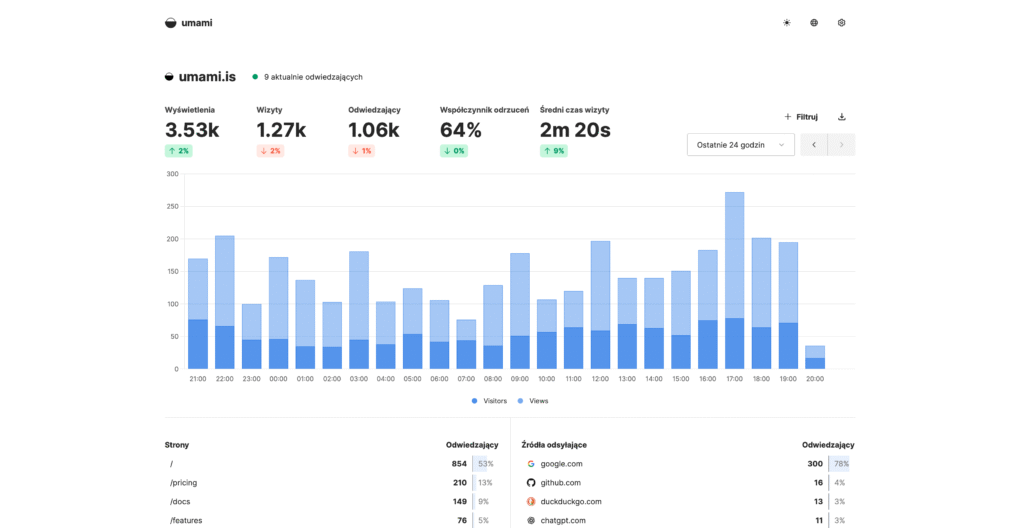Image resolution: width=1024 pixels, height=528 pixels.
Task: Open the settings gear icon
Action: point(841,23)
